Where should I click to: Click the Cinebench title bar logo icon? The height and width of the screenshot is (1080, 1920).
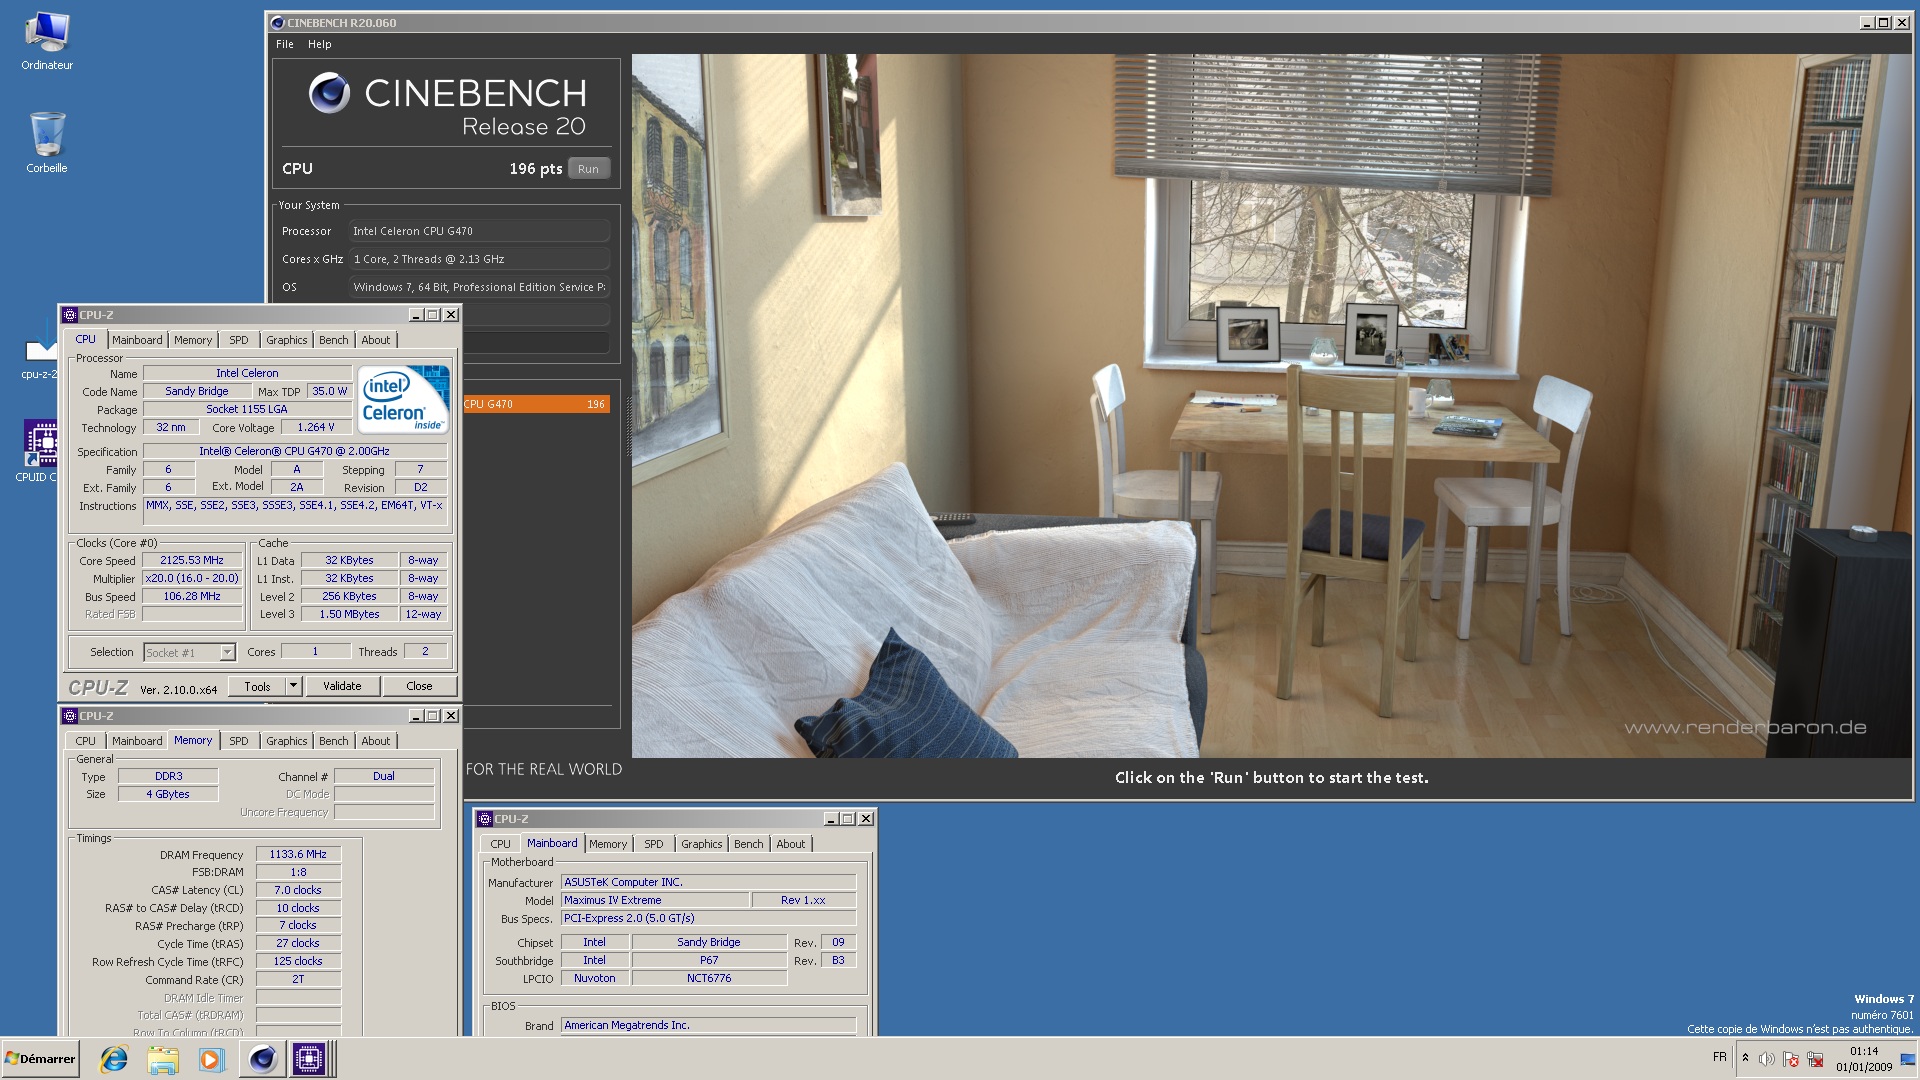pyautogui.click(x=277, y=22)
